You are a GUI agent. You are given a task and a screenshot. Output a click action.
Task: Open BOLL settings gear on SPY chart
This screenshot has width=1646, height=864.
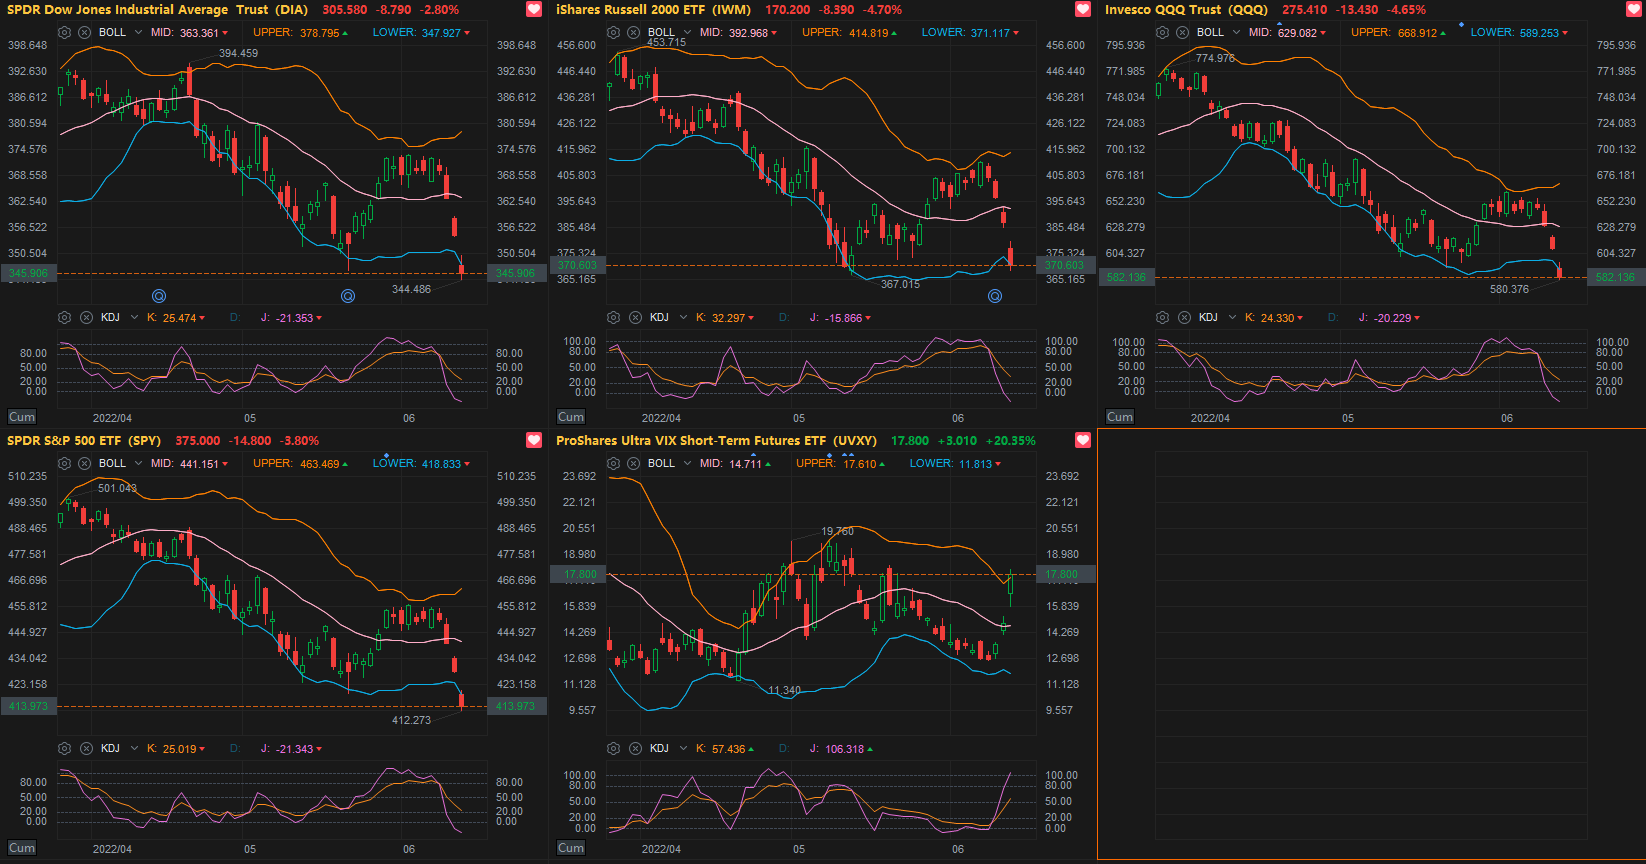(x=65, y=463)
